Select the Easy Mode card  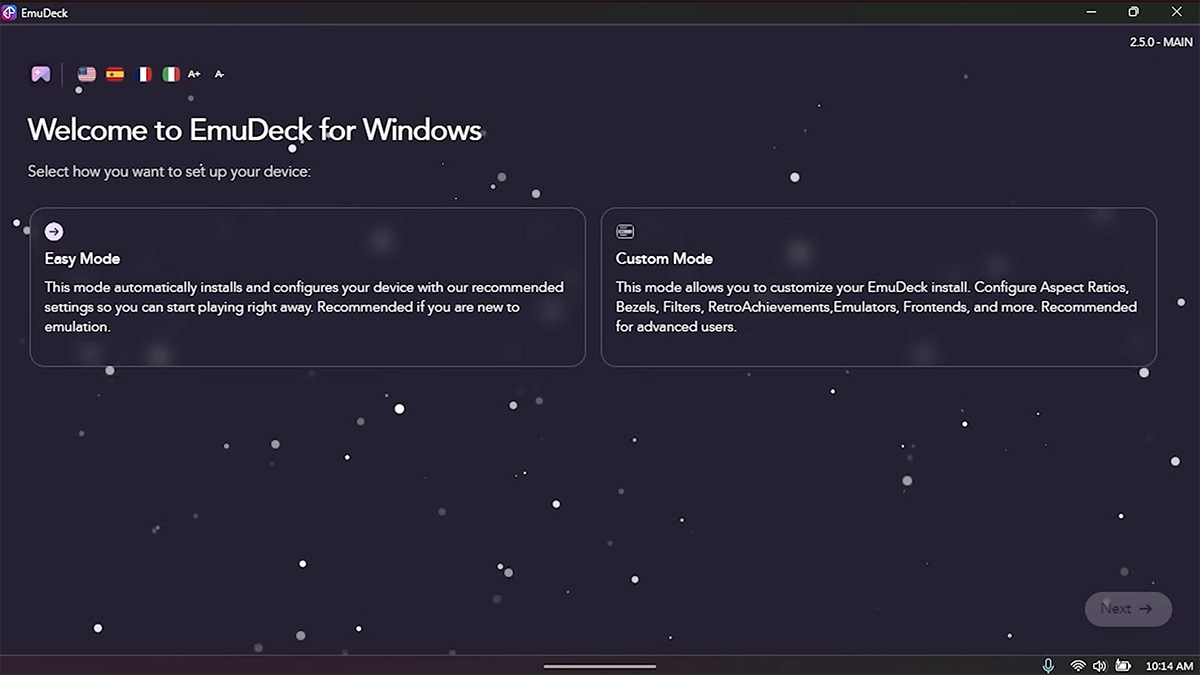click(307, 287)
